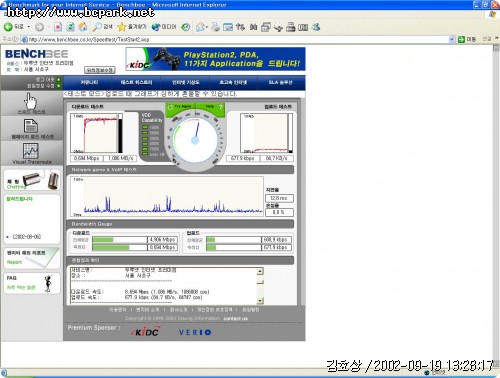
Task: Click the Refresh page icon
Action: 70,27
